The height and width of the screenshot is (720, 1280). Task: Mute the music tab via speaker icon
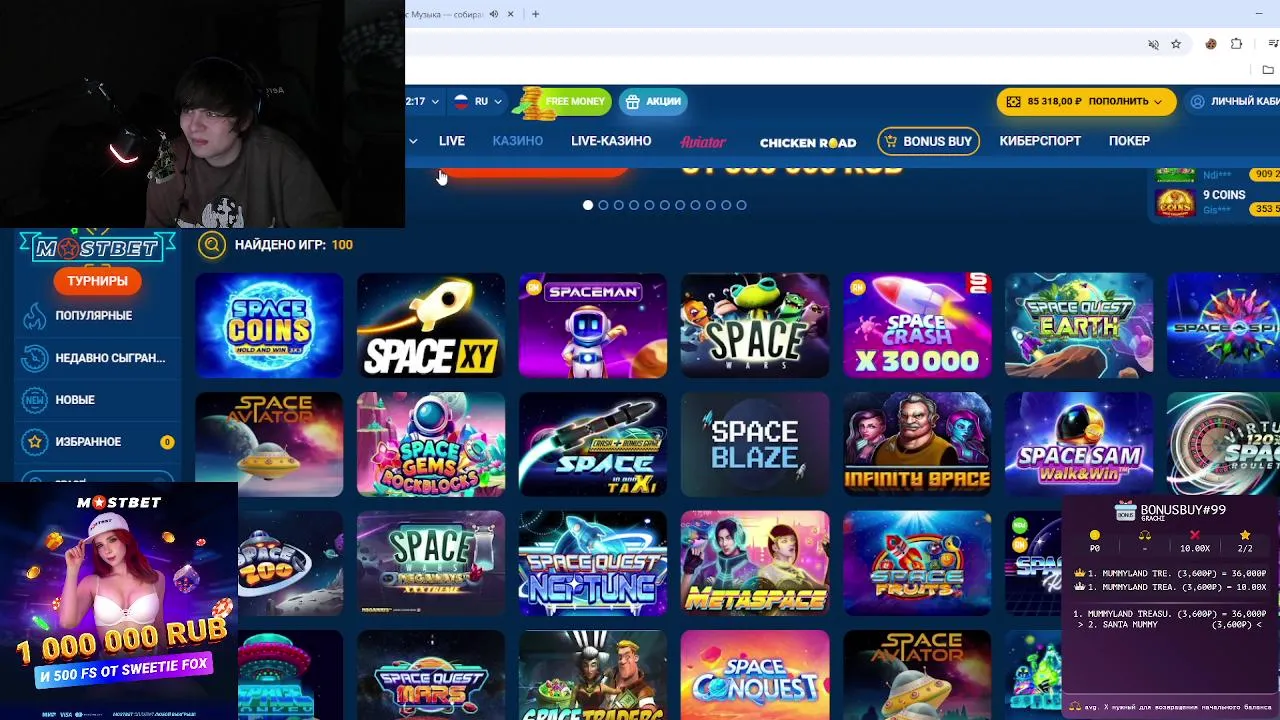pos(494,14)
